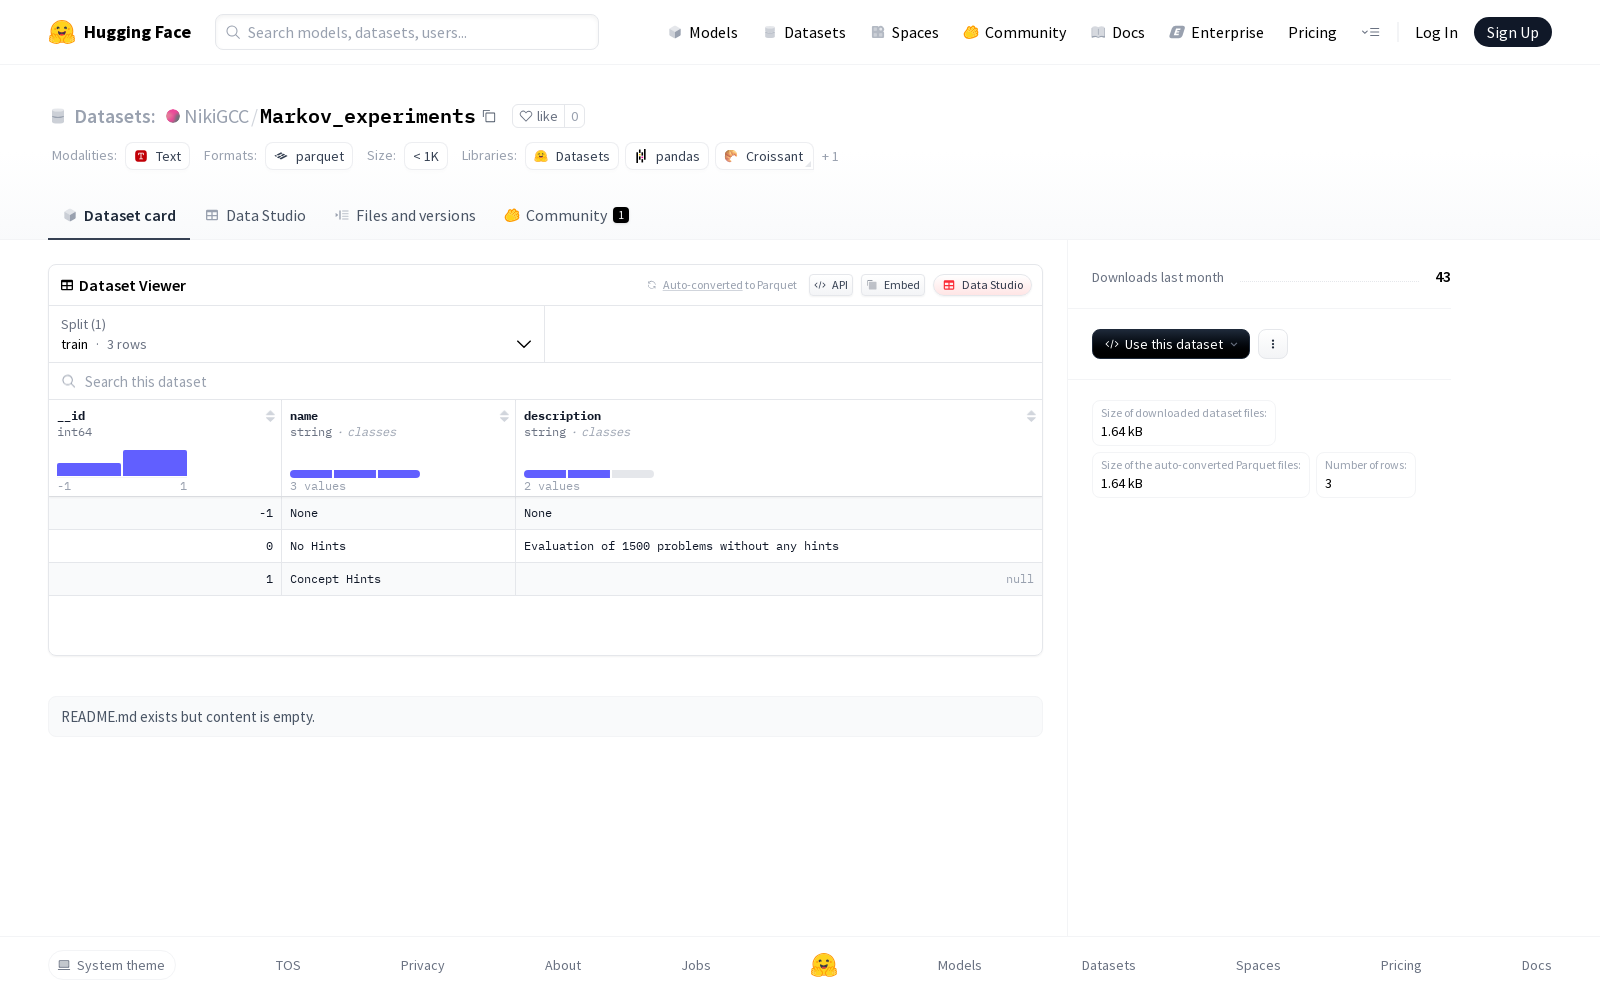Screen dimensions: 1600x1000
Task: Sort by the description column arrows
Action: point(1031,416)
